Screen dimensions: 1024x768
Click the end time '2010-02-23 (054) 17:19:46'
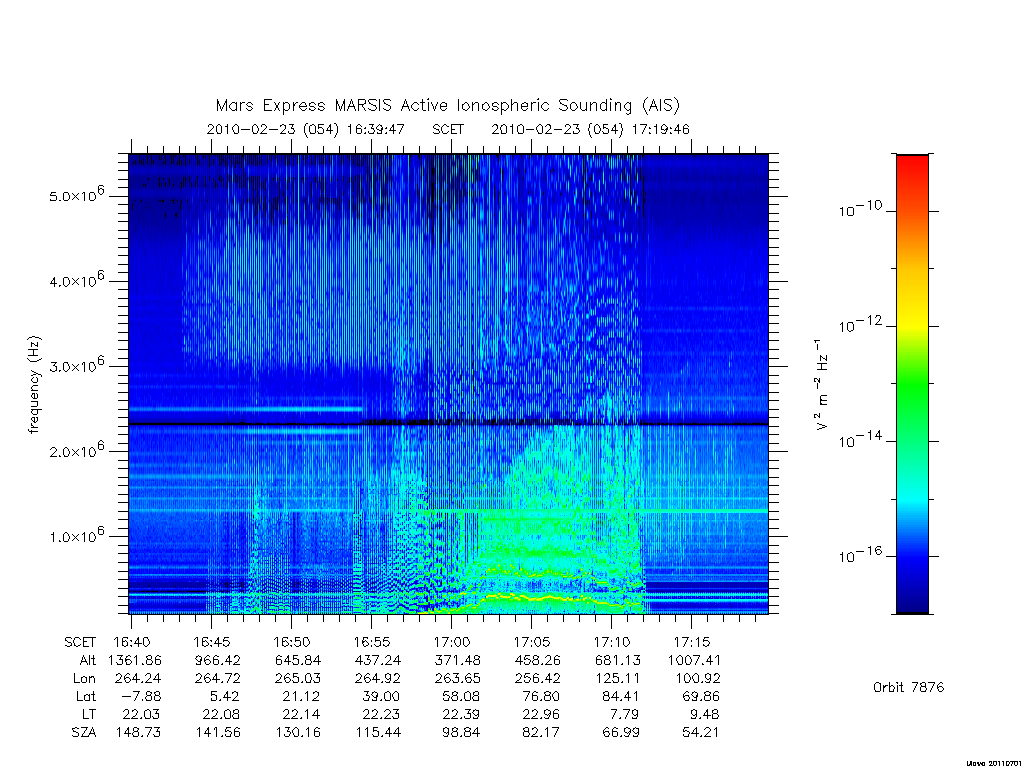click(590, 129)
